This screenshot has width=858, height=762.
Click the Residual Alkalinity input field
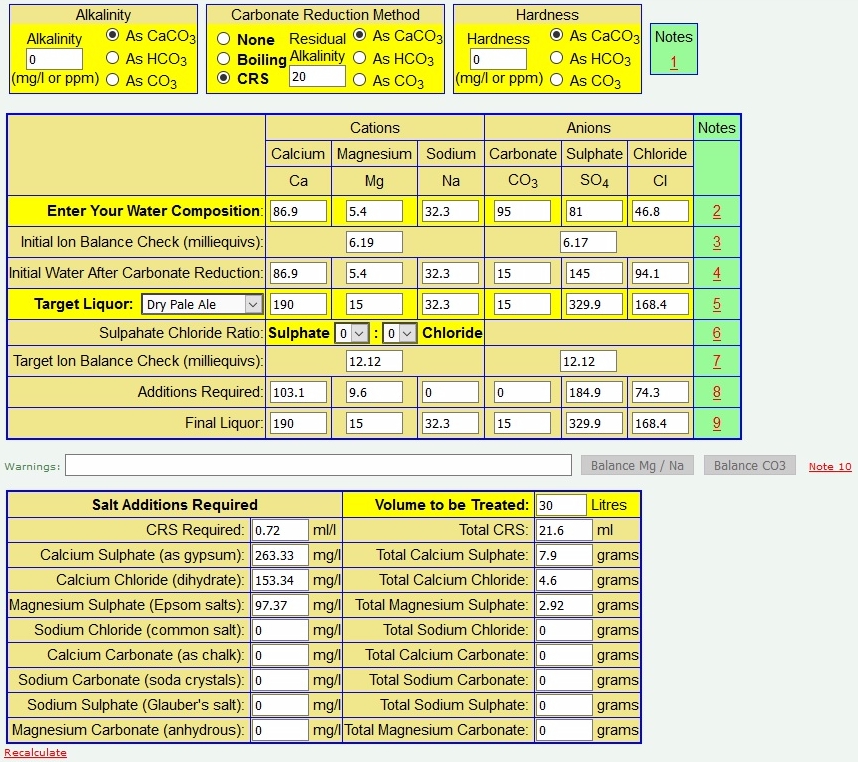317,76
